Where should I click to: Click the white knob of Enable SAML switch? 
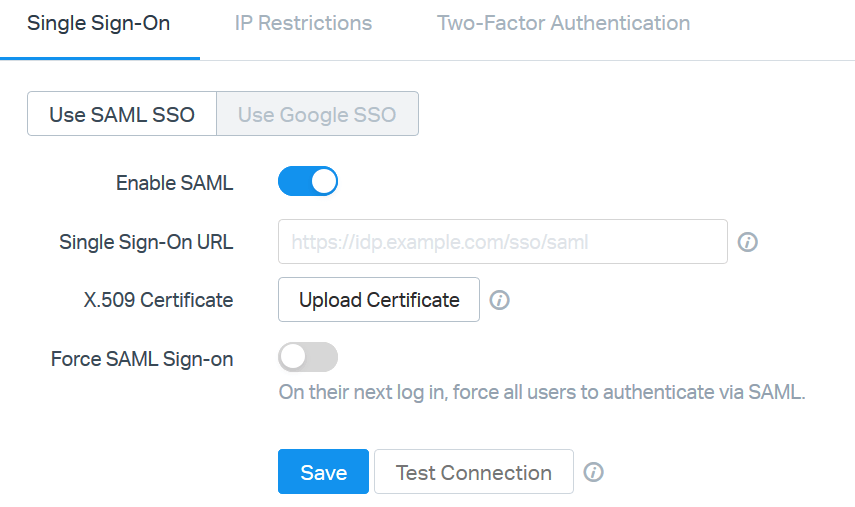(x=323, y=182)
